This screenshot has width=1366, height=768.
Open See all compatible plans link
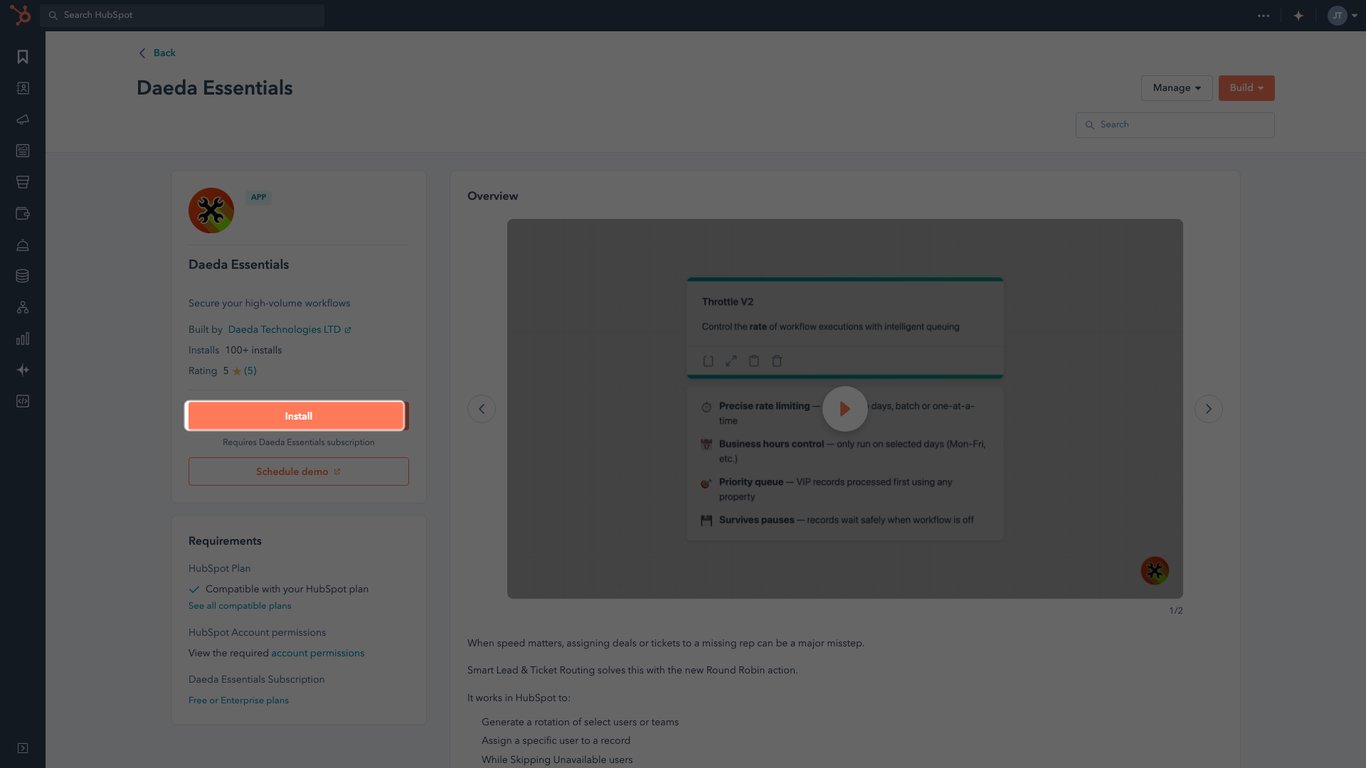240,606
